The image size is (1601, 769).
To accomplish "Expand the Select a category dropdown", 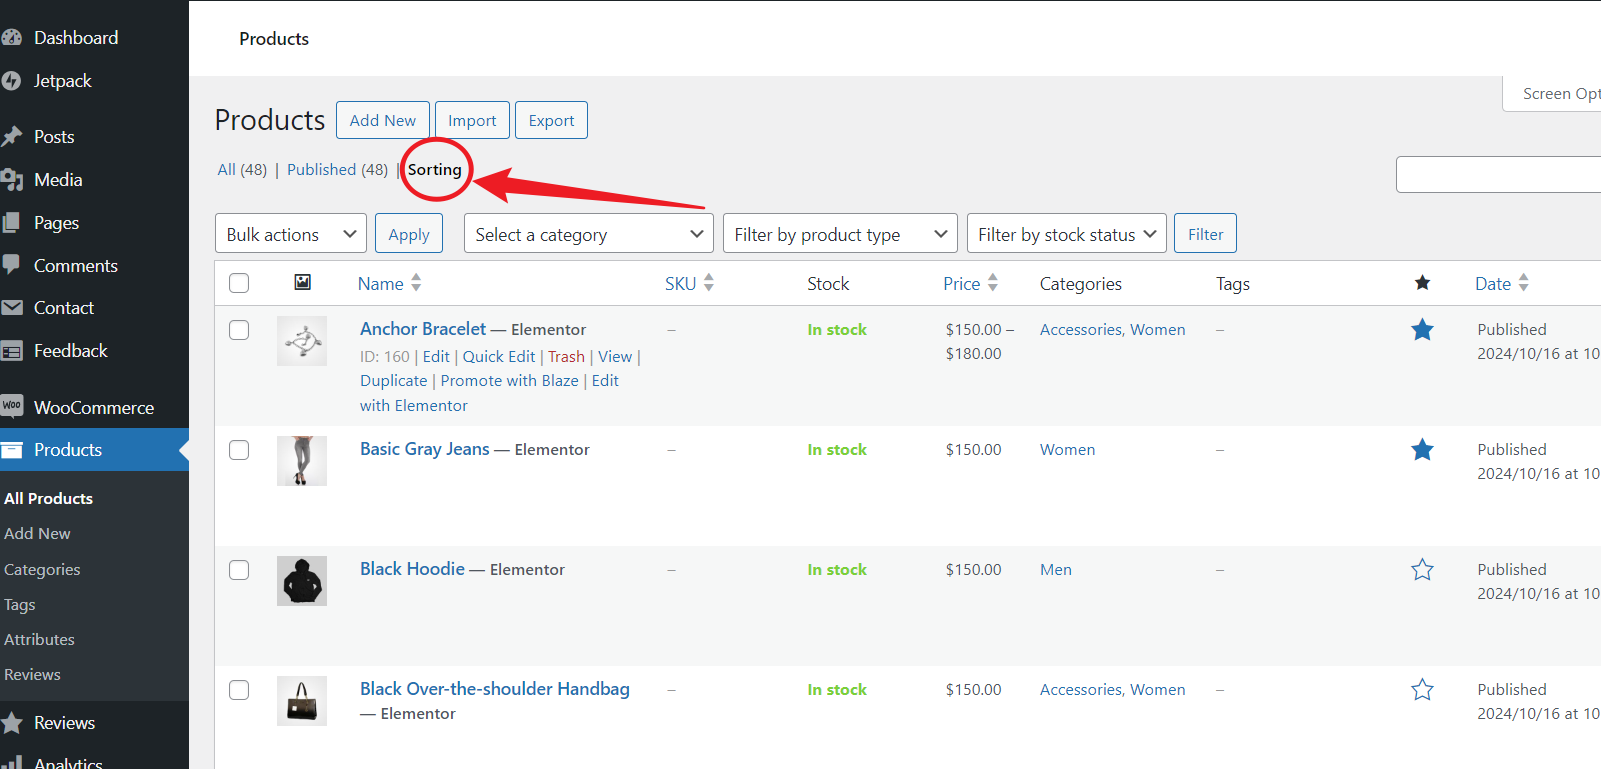I will pos(588,234).
